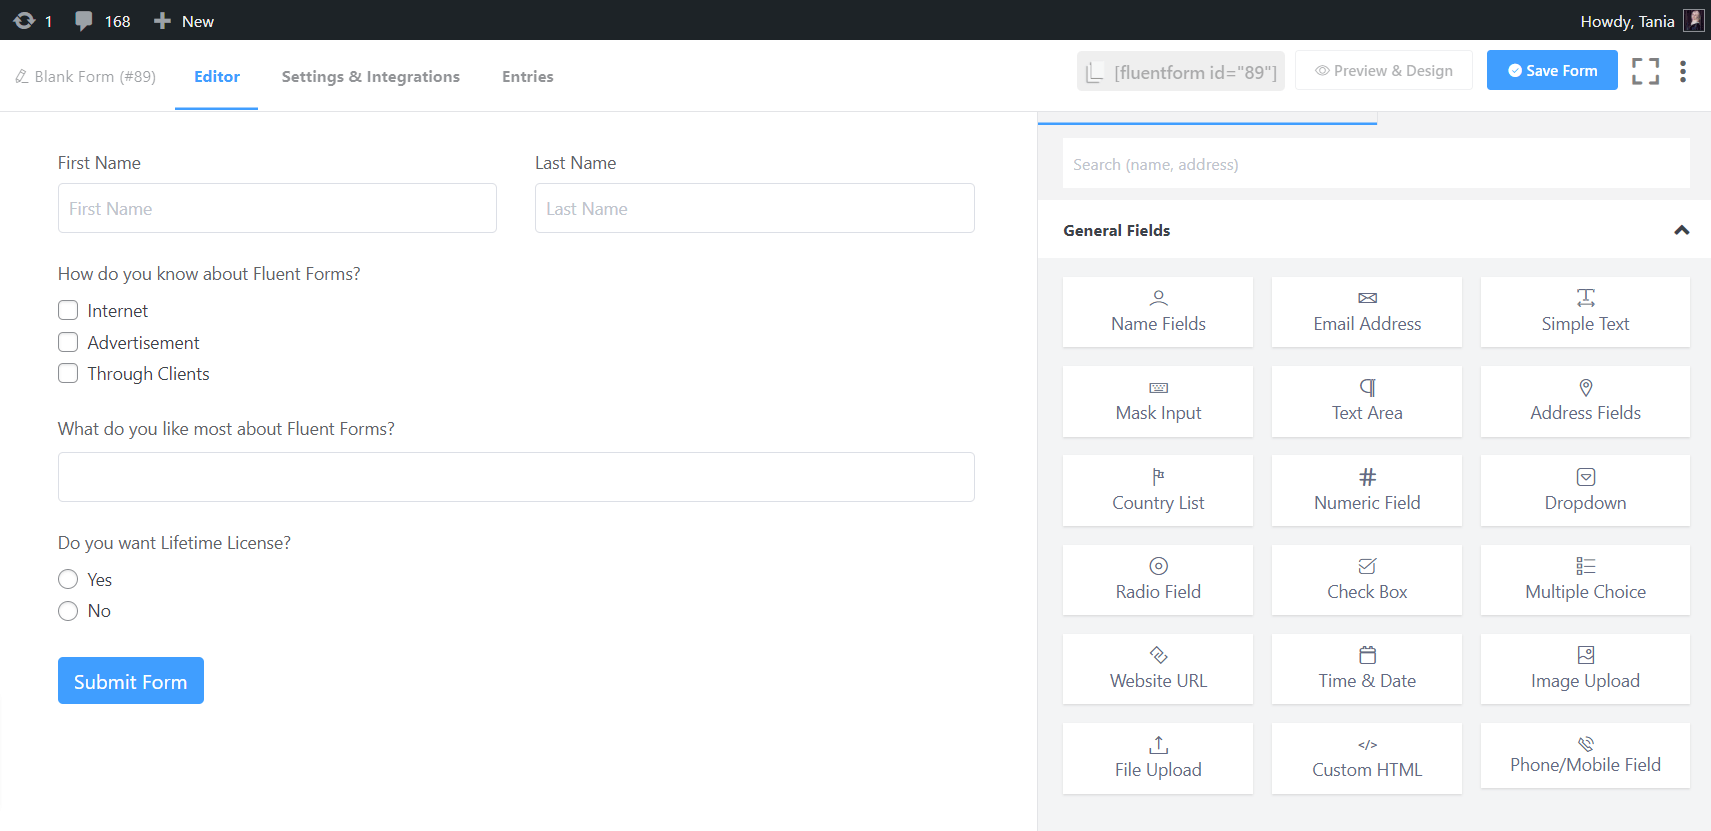Click the updates icon in admin bar
Viewport: 1711px width, 831px height.
point(25,20)
